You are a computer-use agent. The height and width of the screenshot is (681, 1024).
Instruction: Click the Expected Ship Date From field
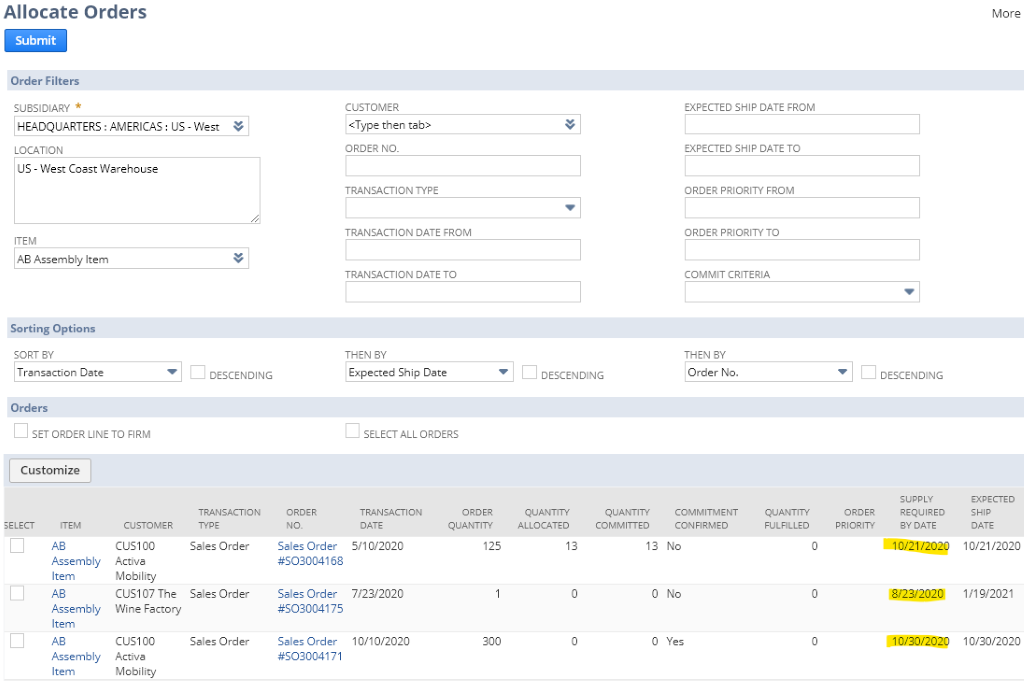click(x=801, y=124)
